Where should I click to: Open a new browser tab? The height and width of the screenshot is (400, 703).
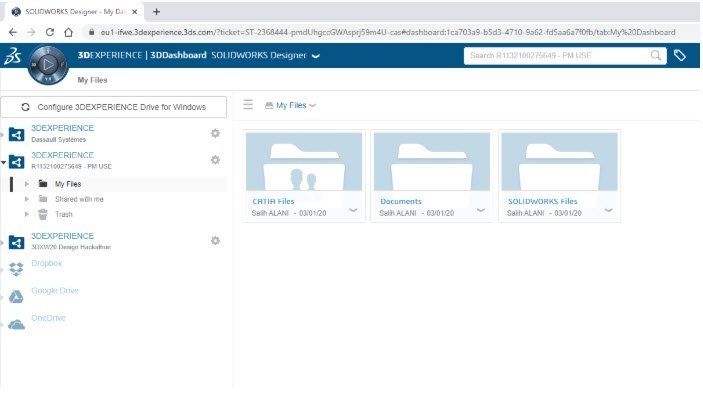click(156, 12)
